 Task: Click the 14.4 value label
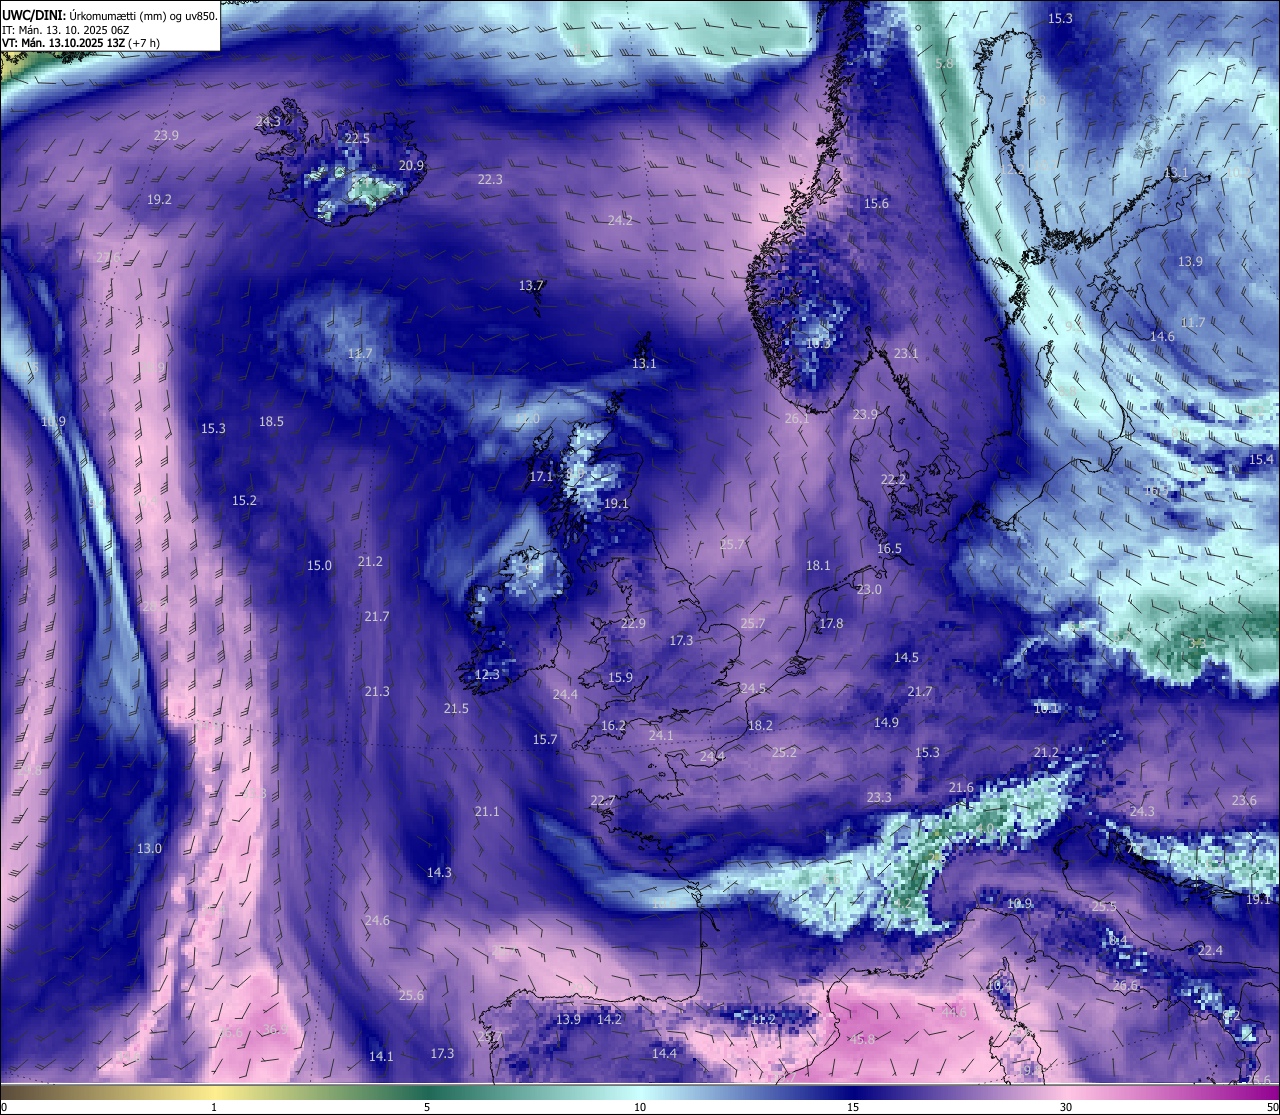tap(664, 1053)
